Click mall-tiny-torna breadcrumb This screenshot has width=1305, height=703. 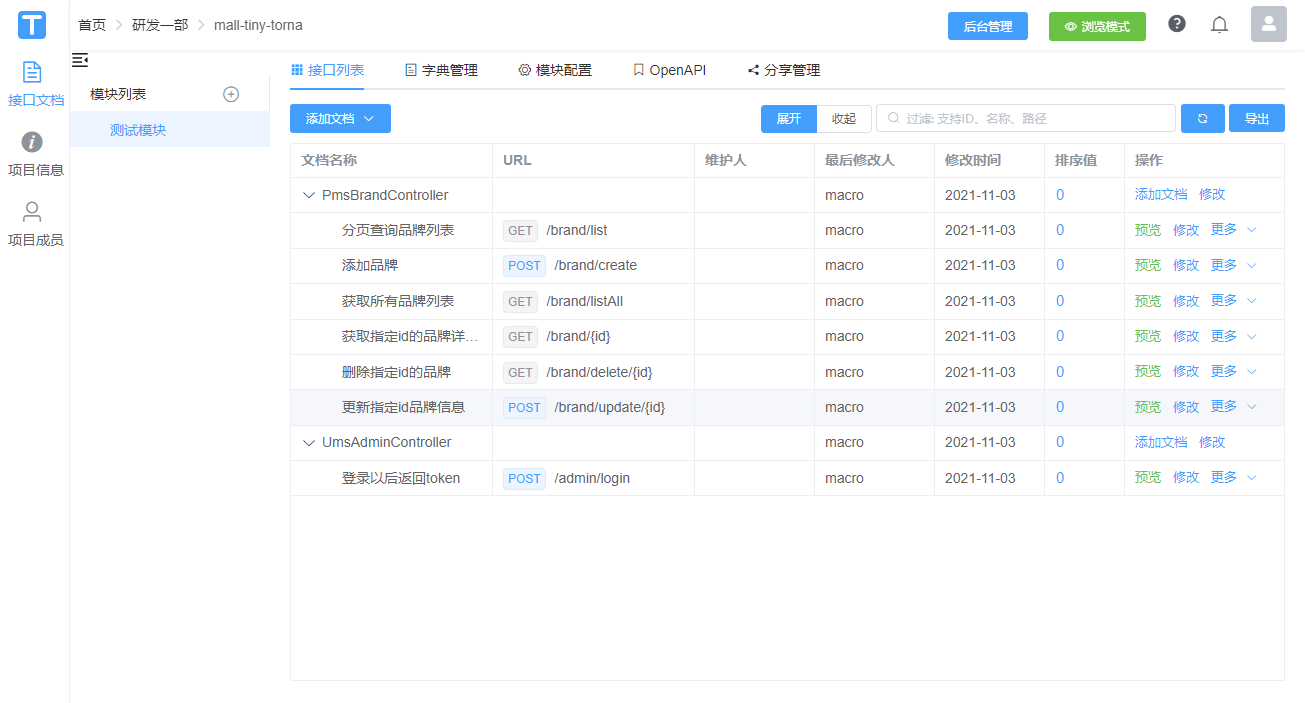click(x=258, y=25)
